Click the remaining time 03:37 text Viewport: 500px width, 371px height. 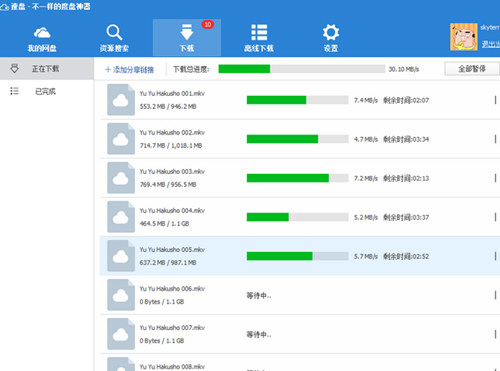coord(406,217)
